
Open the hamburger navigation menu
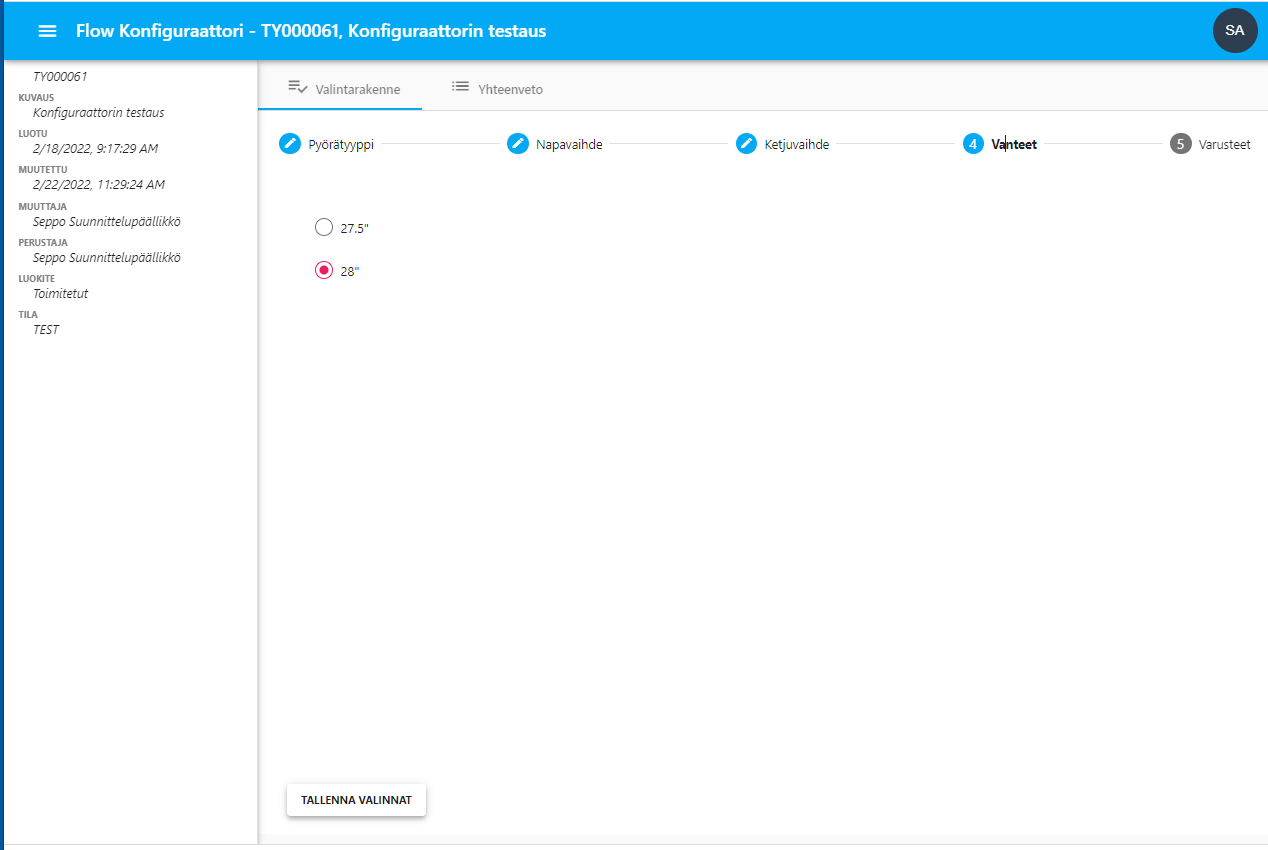(47, 31)
